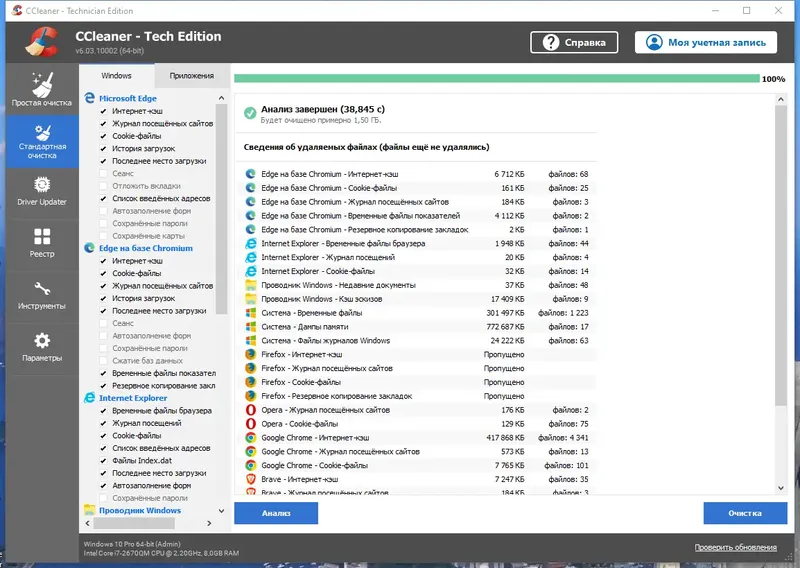Collapse the Internet Explorer category
800x568 pixels.
pos(133,398)
